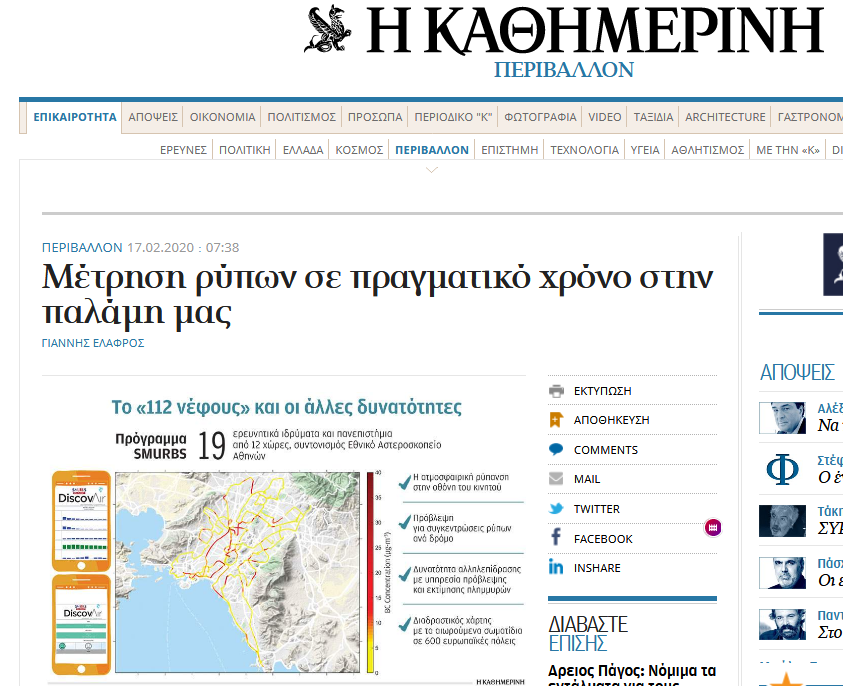The image size is (843, 686).
Task: Click fifth columnist portrait beside Παντ
Action: point(782,624)
